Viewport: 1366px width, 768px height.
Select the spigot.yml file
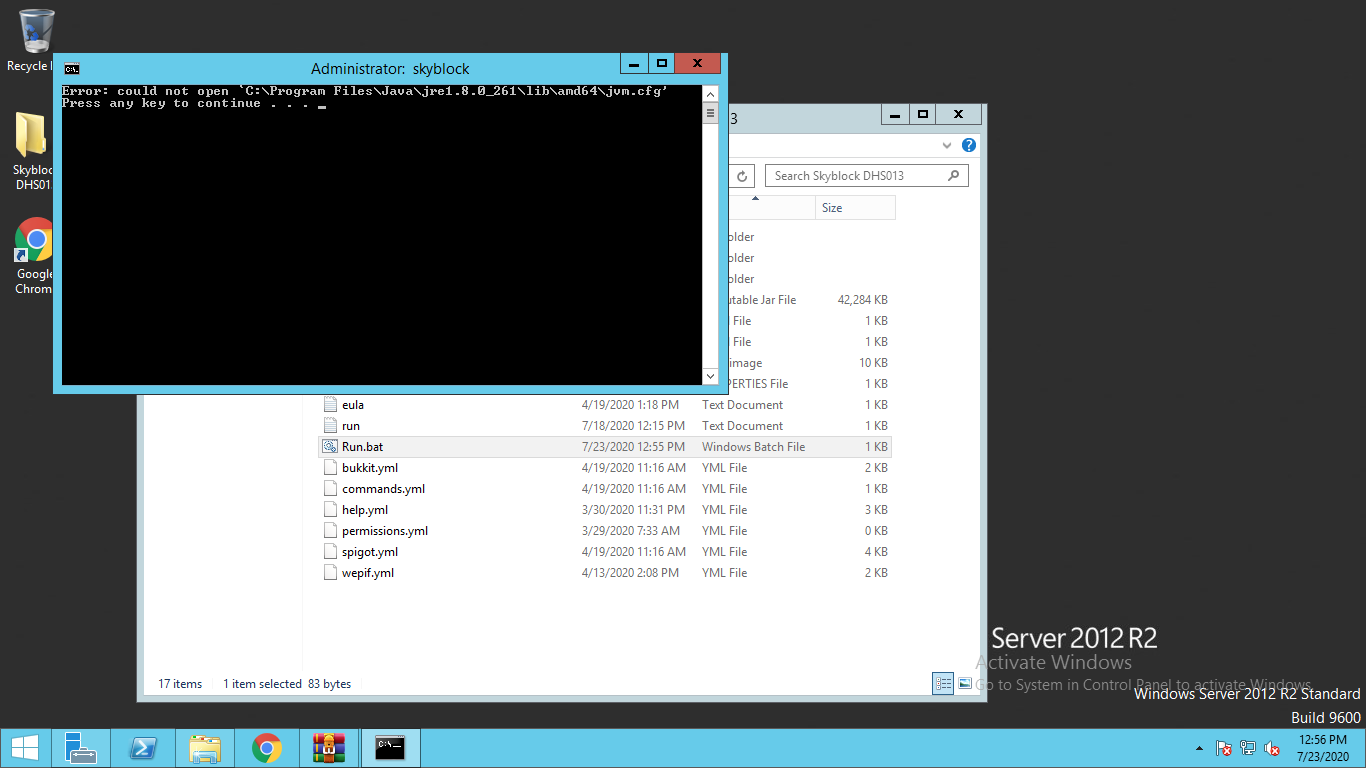click(369, 552)
